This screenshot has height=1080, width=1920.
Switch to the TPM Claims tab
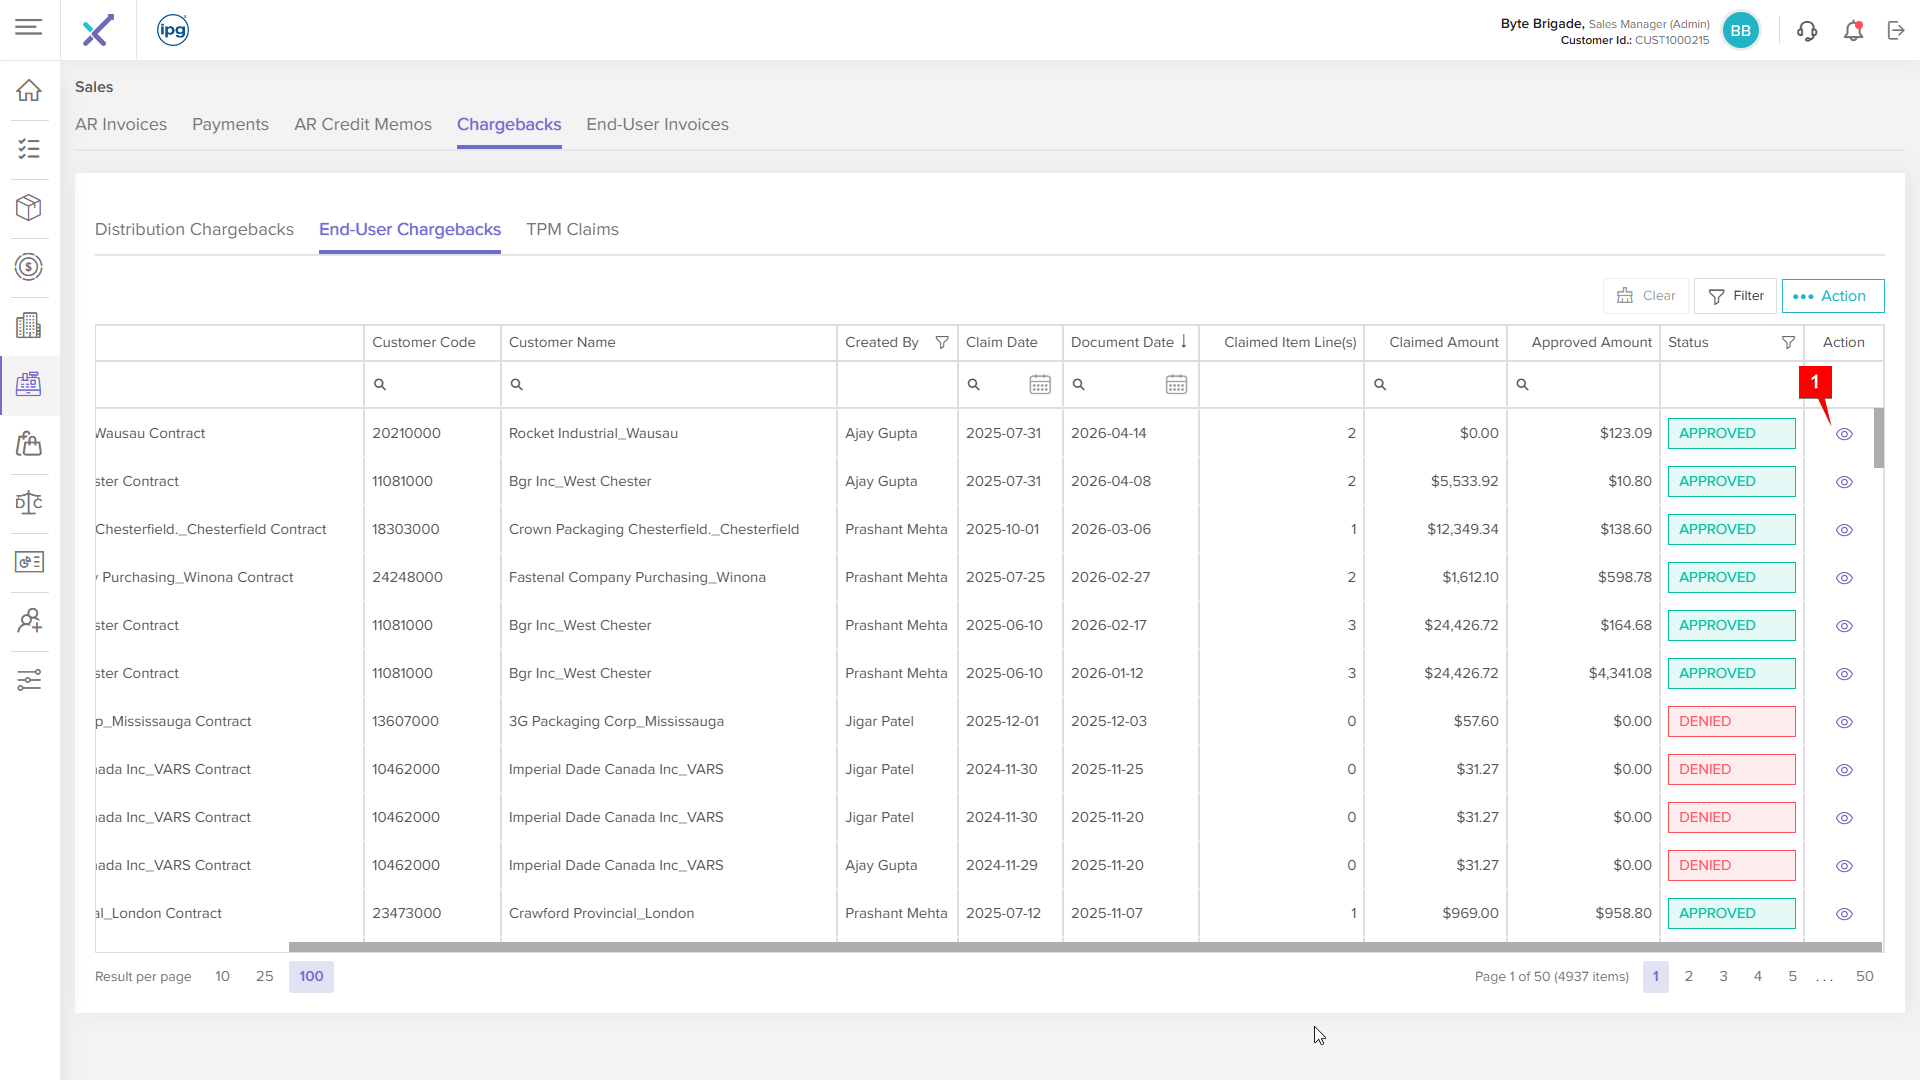tap(572, 229)
